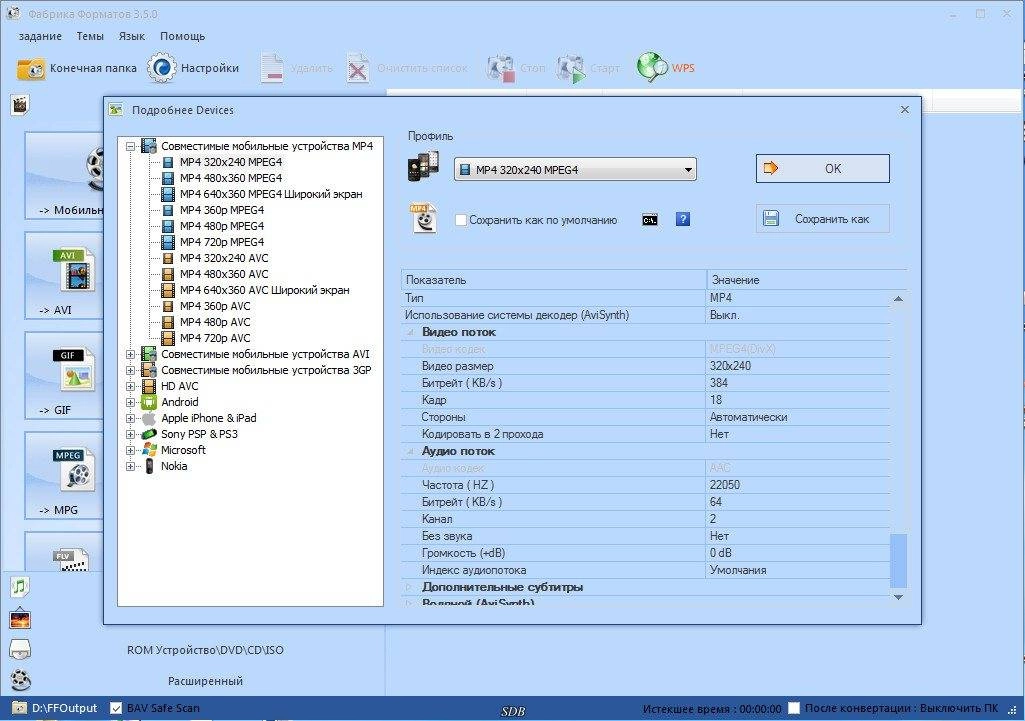The height and width of the screenshot is (721, 1025).
Task: Click the OK button
Action: 822,169
